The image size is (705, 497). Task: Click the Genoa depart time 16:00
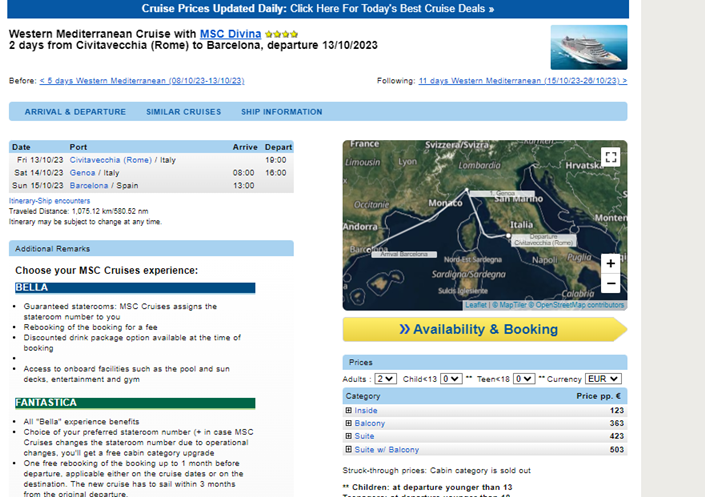tap(276, 173)
